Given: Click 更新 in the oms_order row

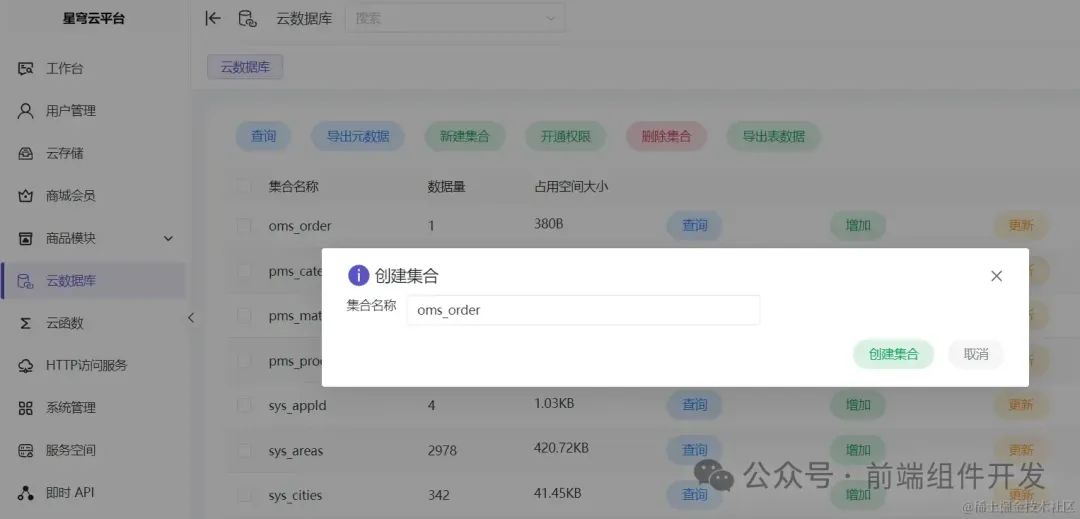Looking at the screenshot, I should click(1021, 226).
